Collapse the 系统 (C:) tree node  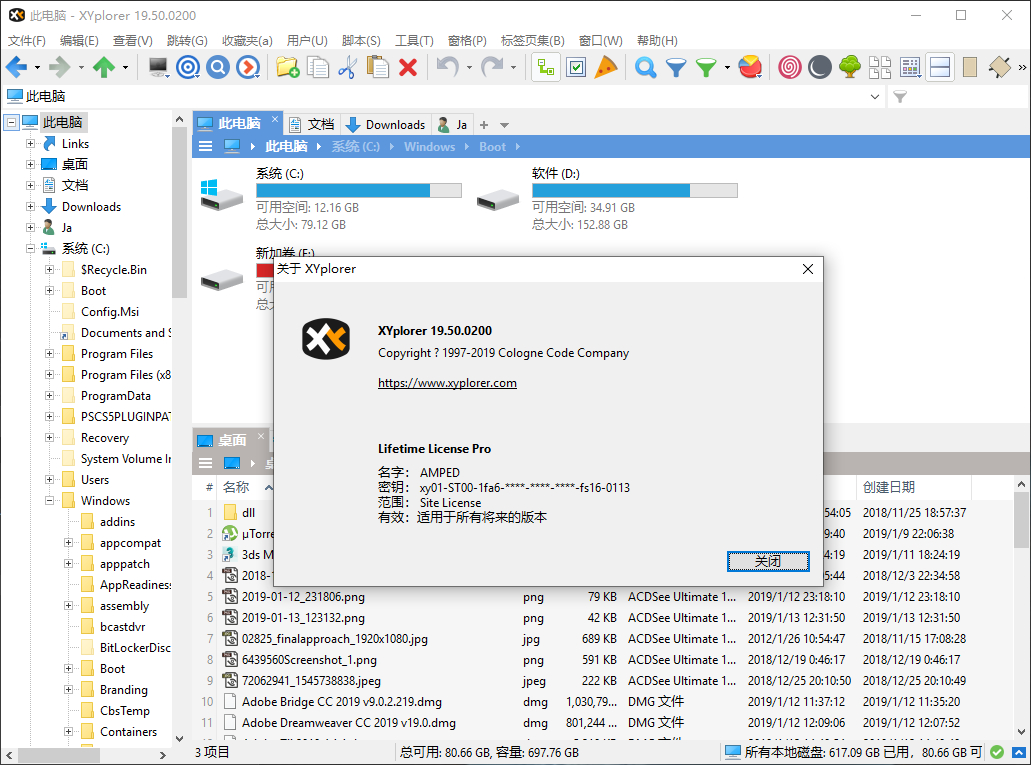coord(30,249)
